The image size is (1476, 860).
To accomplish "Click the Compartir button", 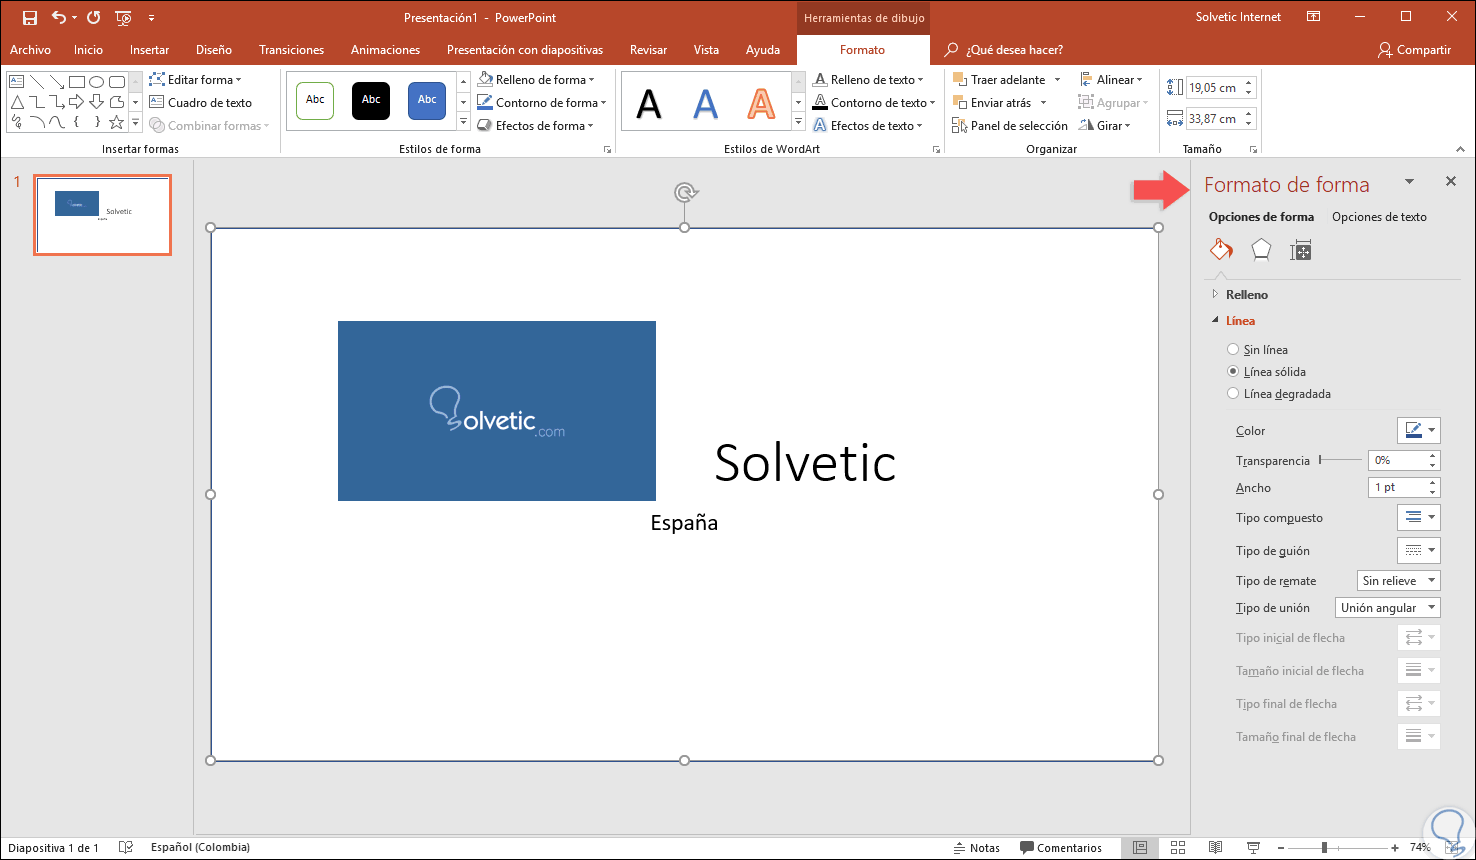I will [x=1414, y=50].
